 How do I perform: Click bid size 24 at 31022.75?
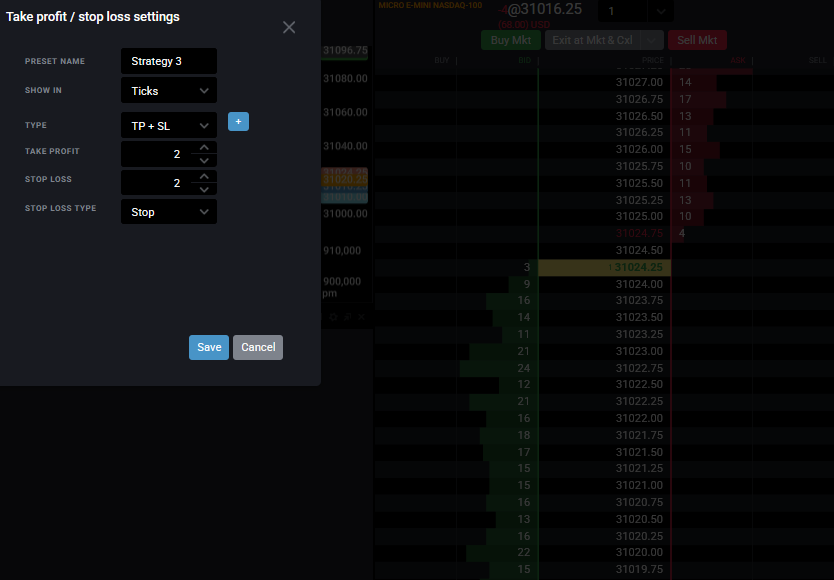coord(523,368)
